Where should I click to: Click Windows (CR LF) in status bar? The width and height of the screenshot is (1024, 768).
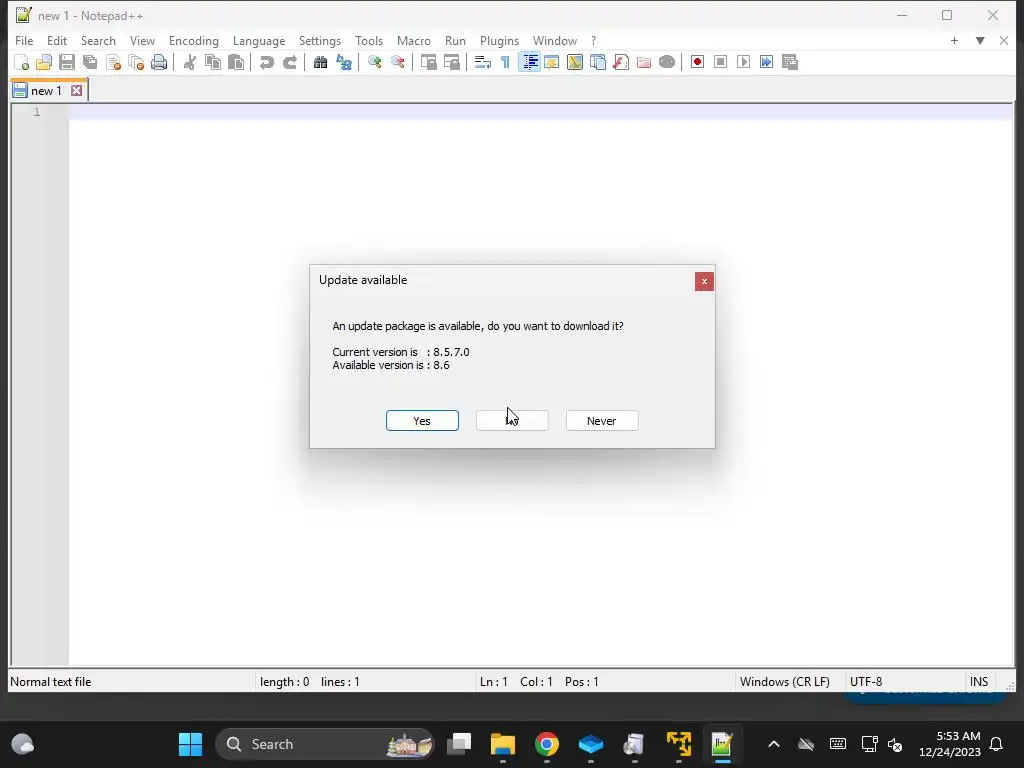[x=784, y=682]
